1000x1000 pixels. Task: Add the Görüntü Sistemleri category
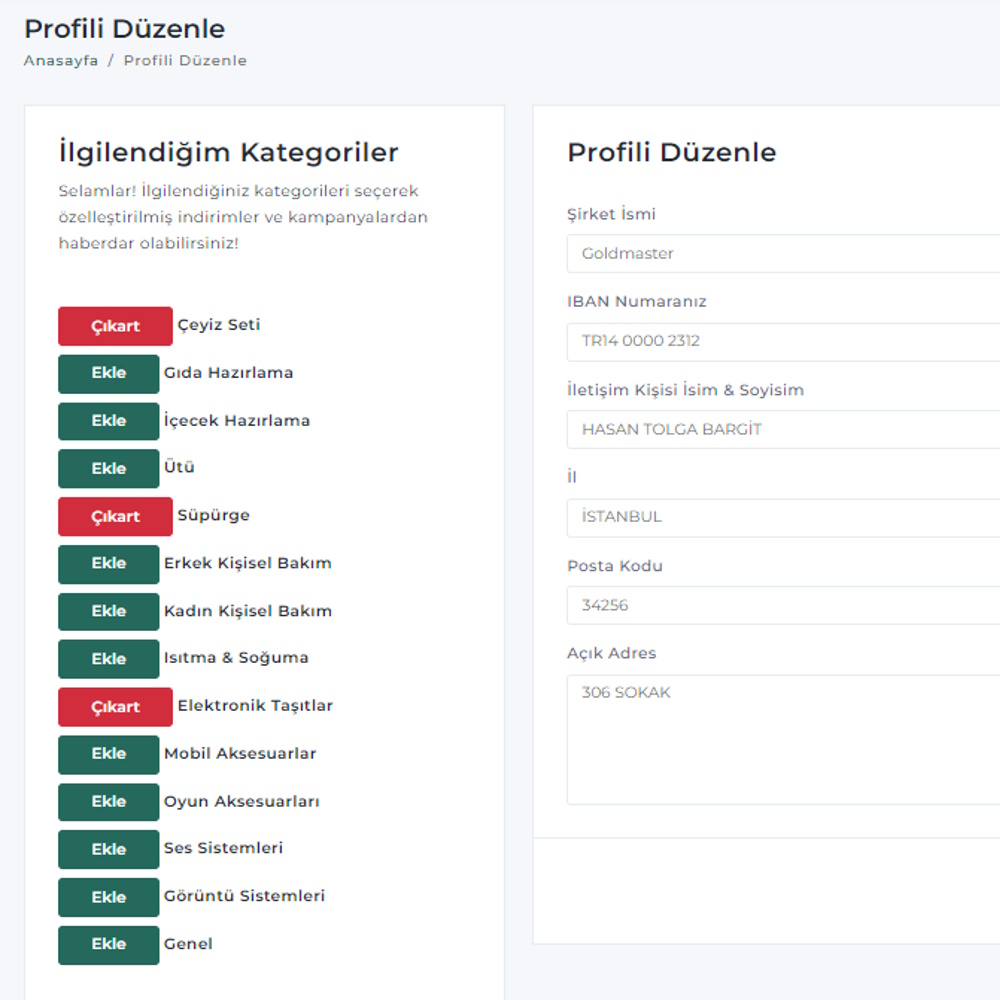click(x=108, y=897)
